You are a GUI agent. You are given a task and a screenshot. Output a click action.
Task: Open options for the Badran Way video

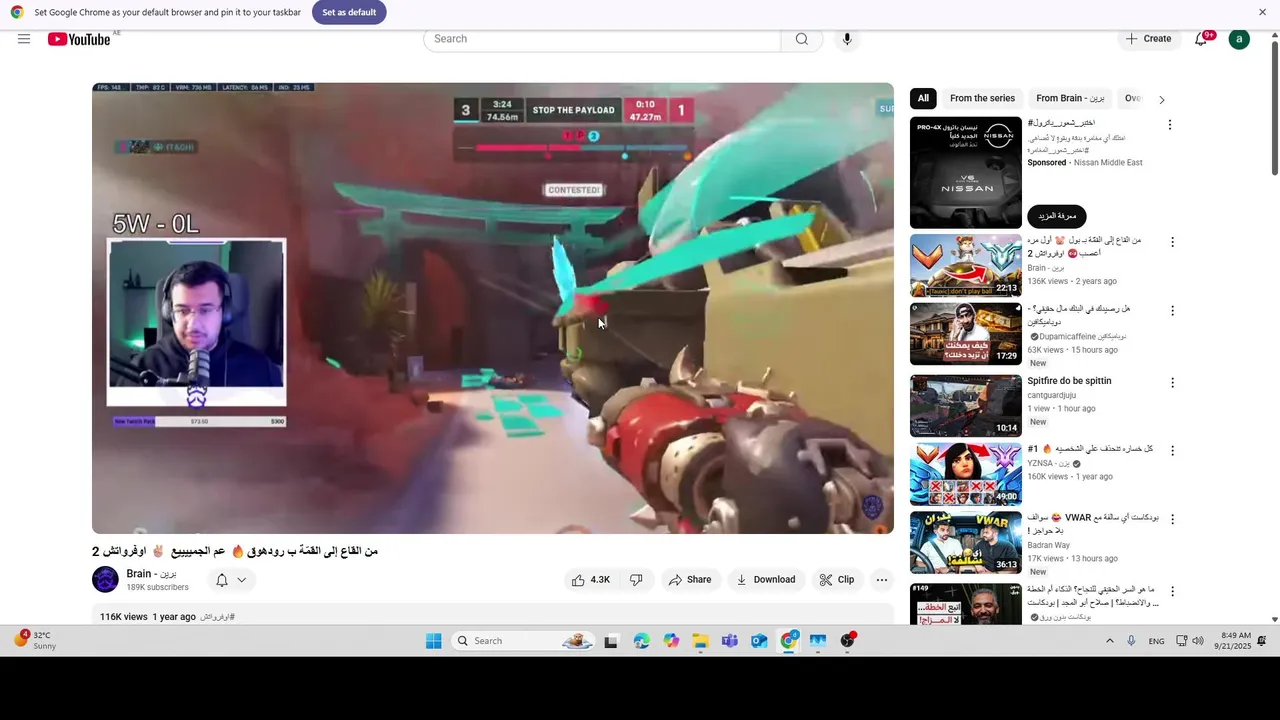pos(1172,519)
